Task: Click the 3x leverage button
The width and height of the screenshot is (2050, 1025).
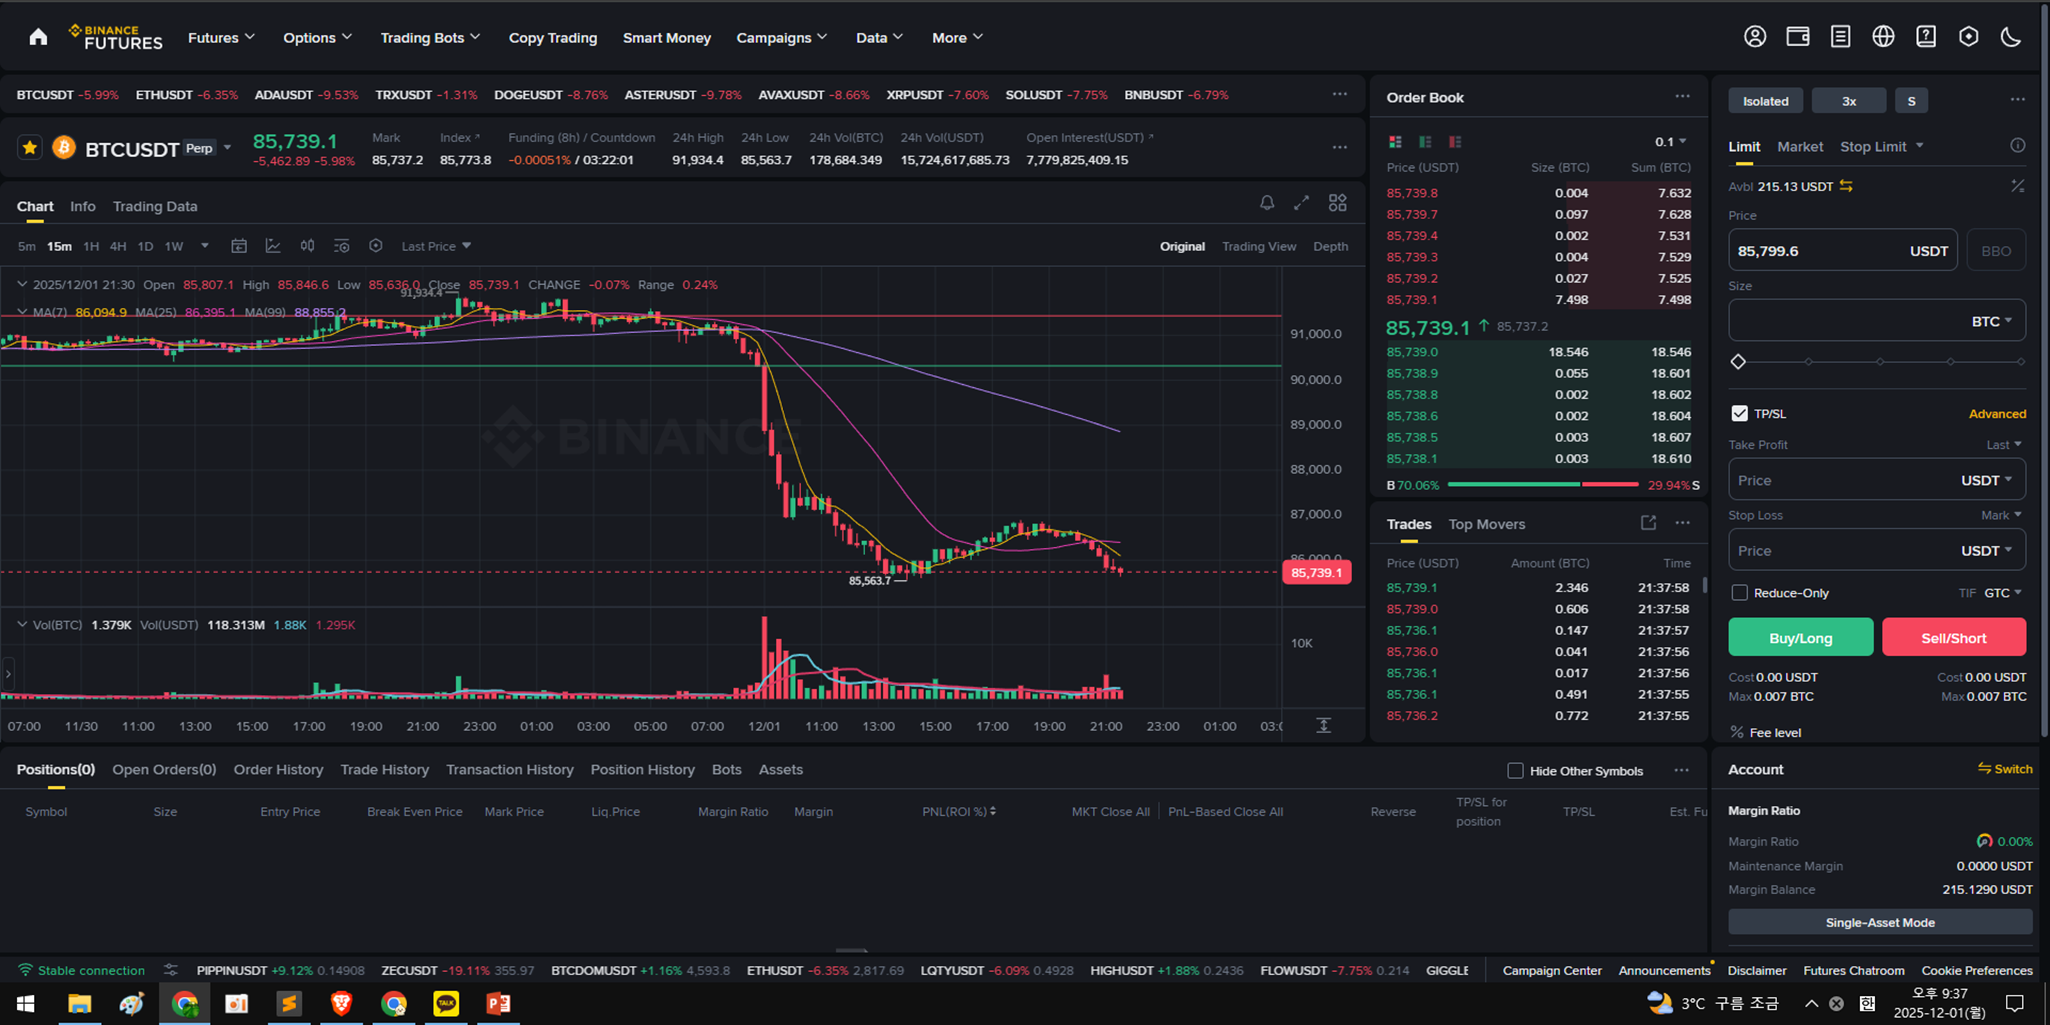Action: coord(1849,101)
